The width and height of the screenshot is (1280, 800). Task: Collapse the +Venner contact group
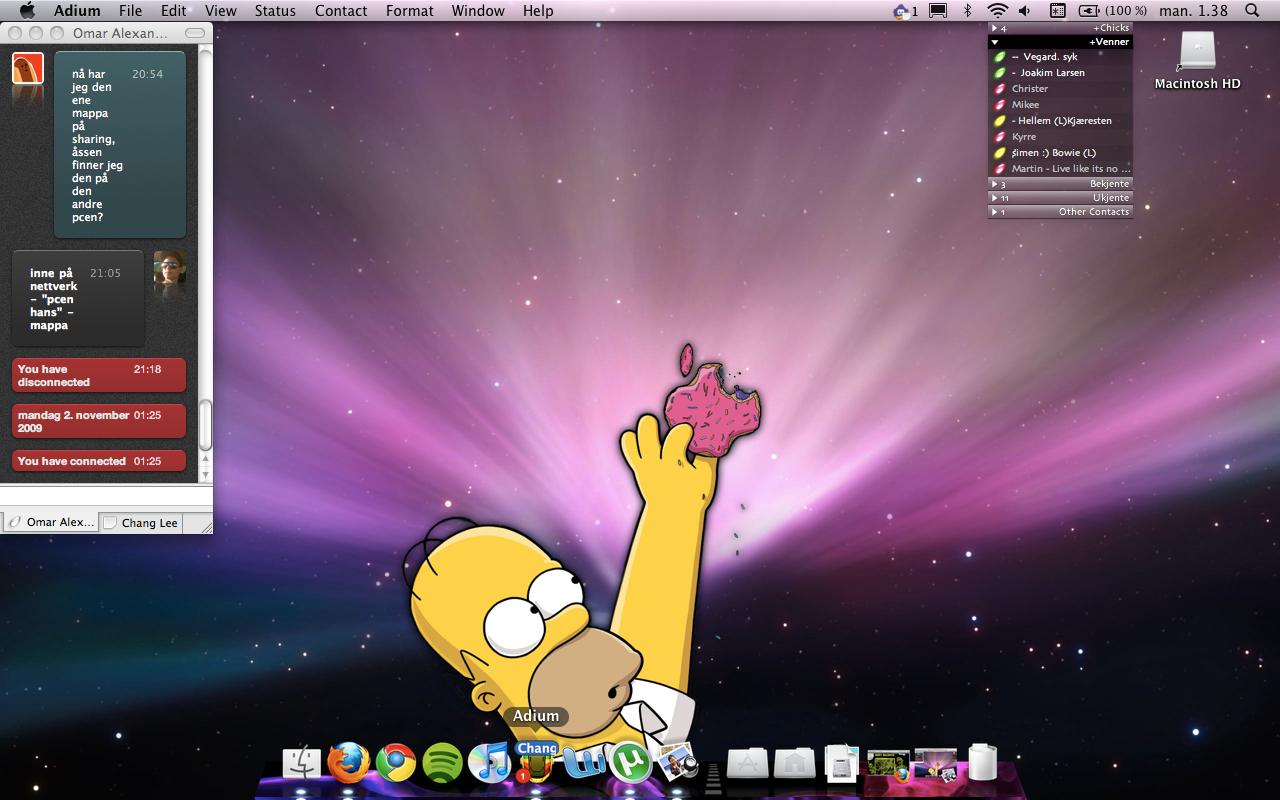point(1060,42)
